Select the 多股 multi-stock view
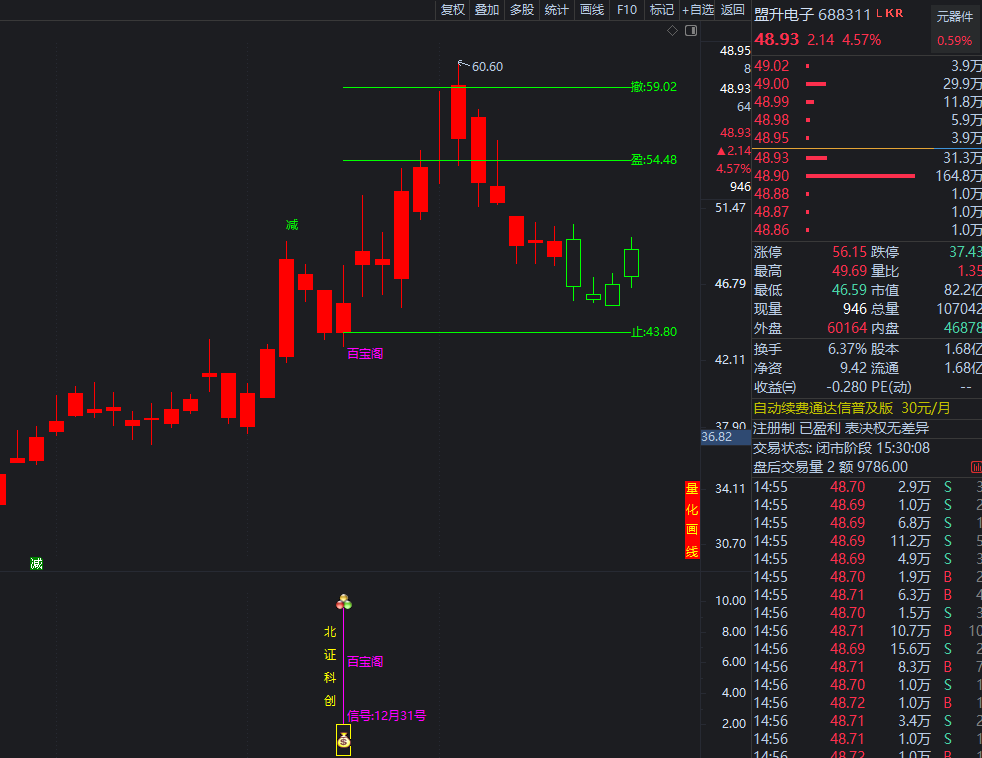 pos(522,10)
